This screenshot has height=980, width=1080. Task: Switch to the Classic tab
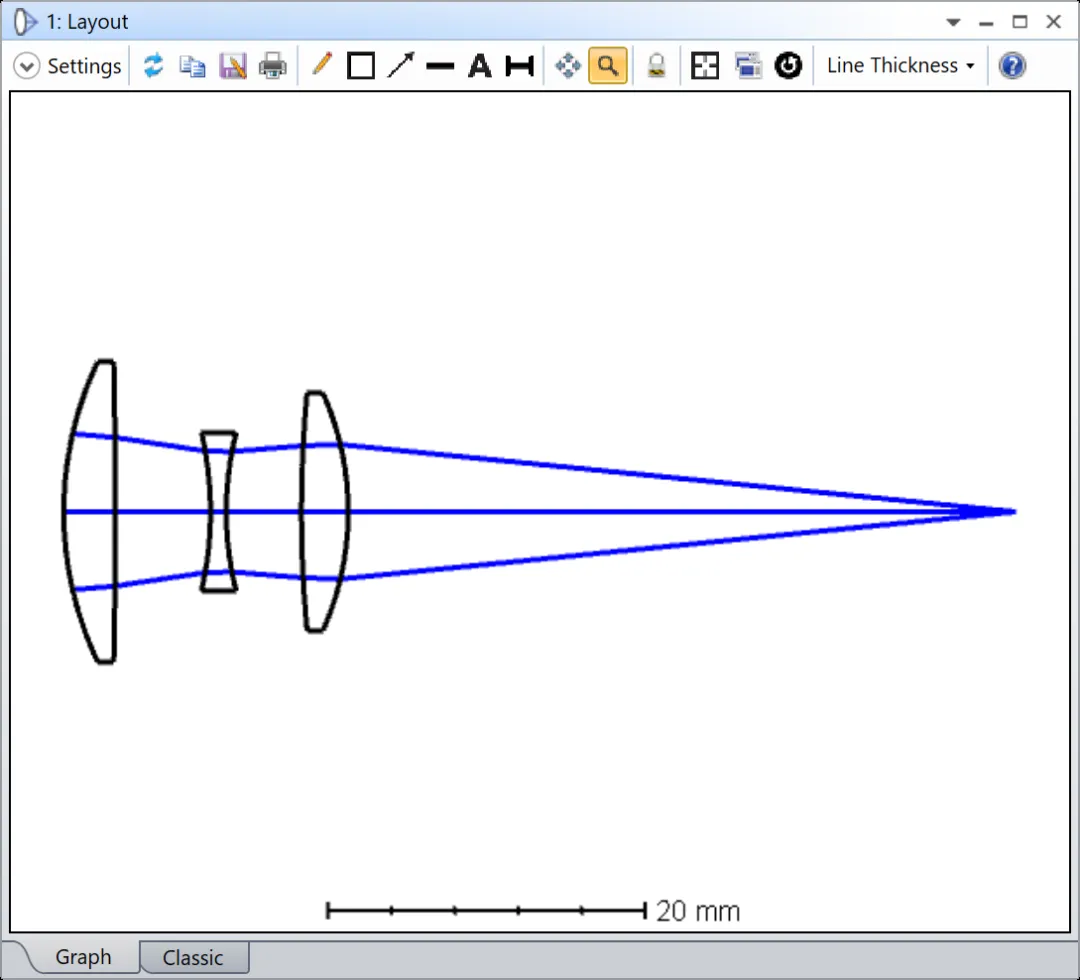(193, 957)
